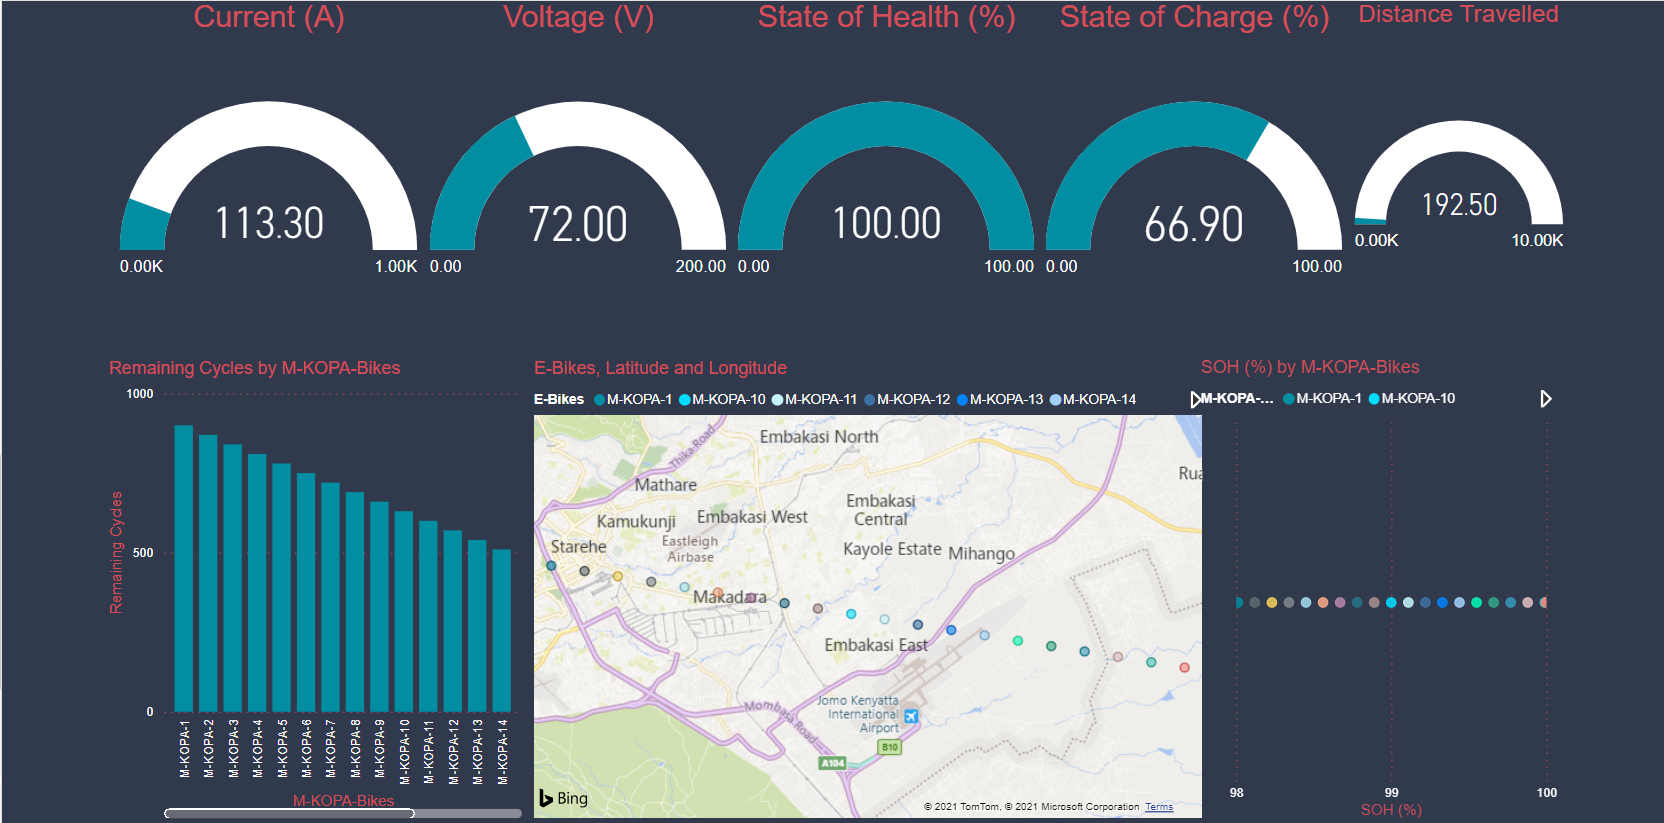Click the Remaining Cycles y-axis title
Image resolution: width=1664 pixels, height=823 pixels.
116,552
